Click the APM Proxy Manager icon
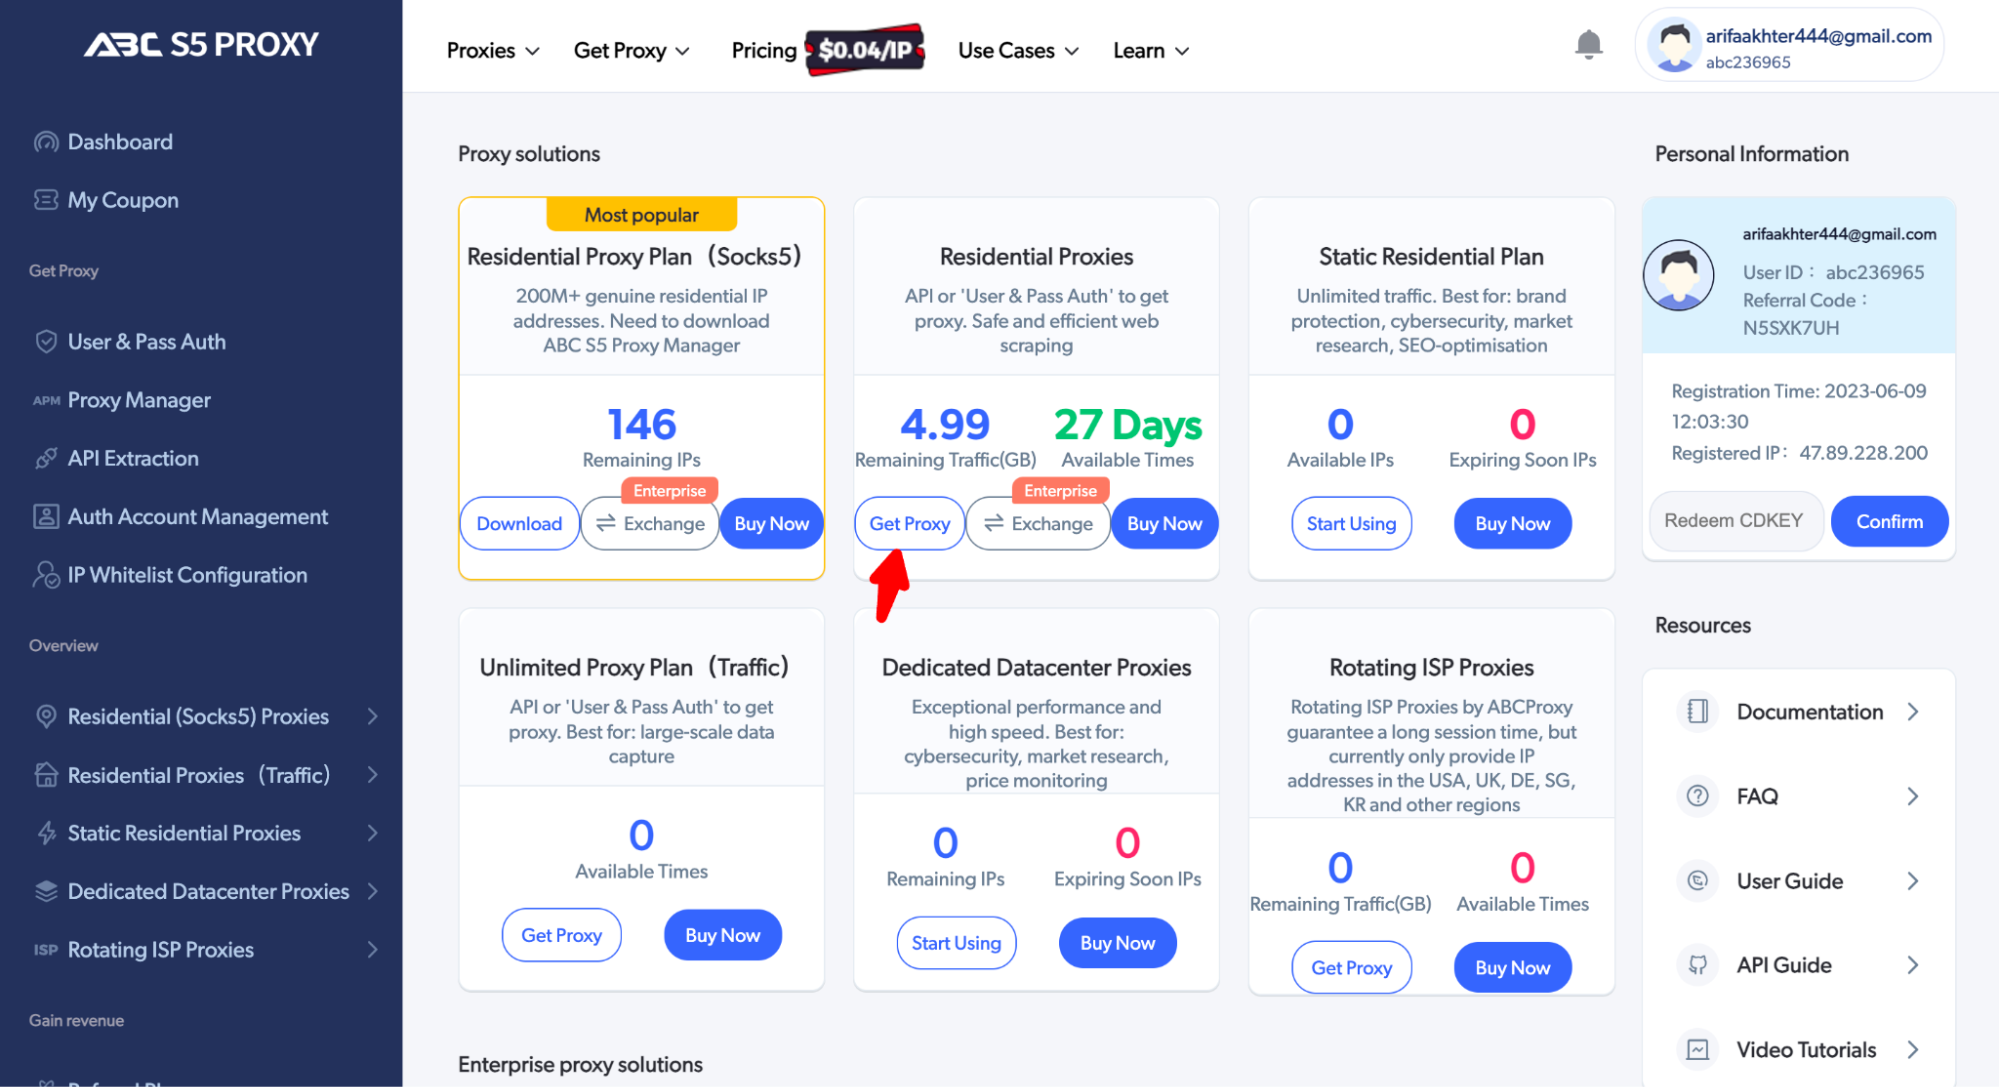 click(46, 400)
